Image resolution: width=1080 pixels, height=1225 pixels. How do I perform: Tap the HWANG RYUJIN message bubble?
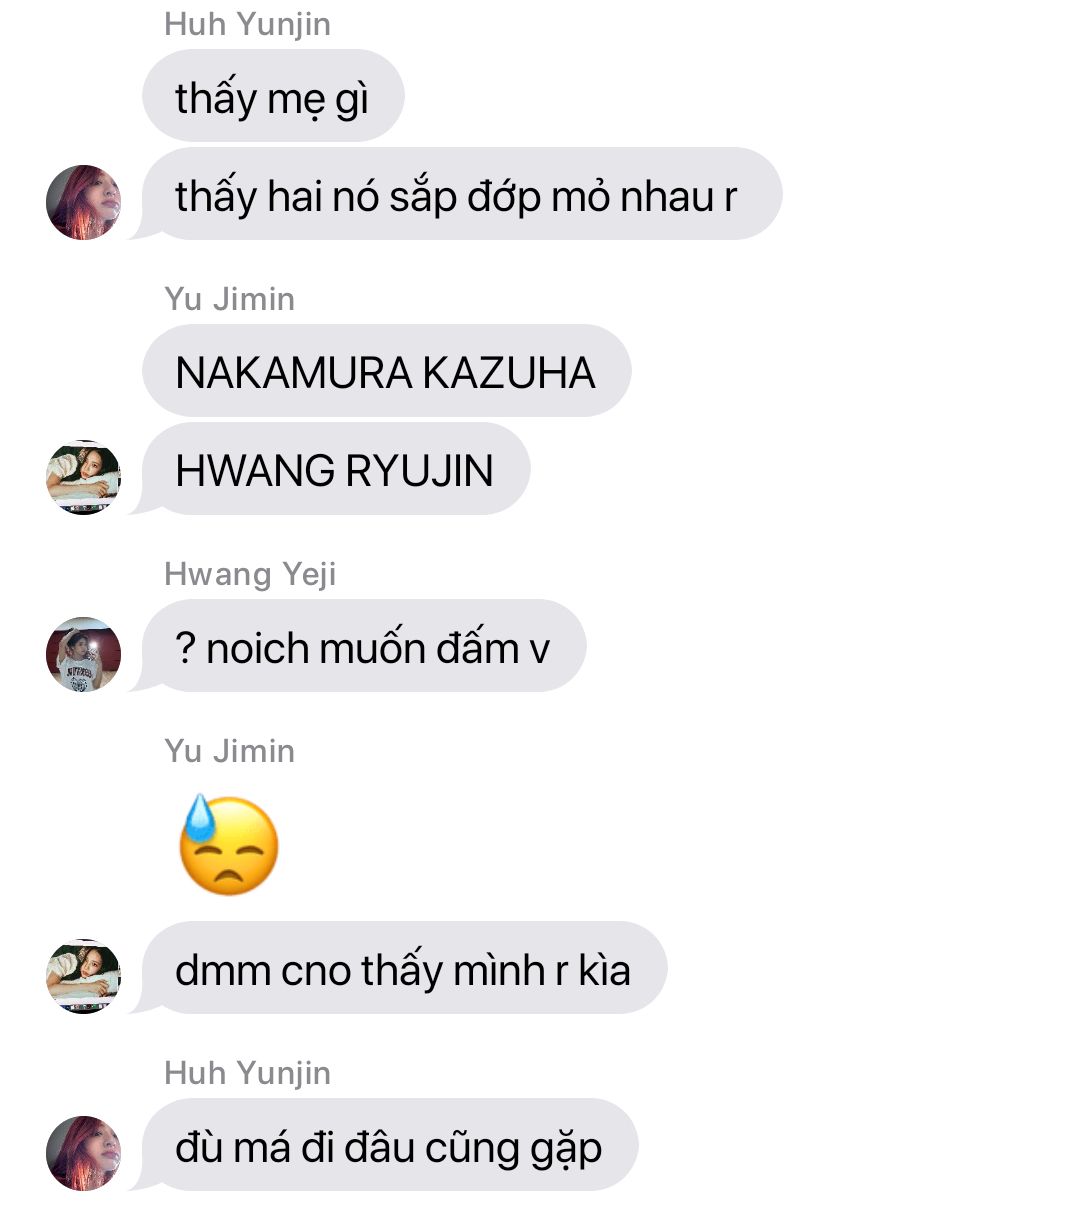click(336, 469)
